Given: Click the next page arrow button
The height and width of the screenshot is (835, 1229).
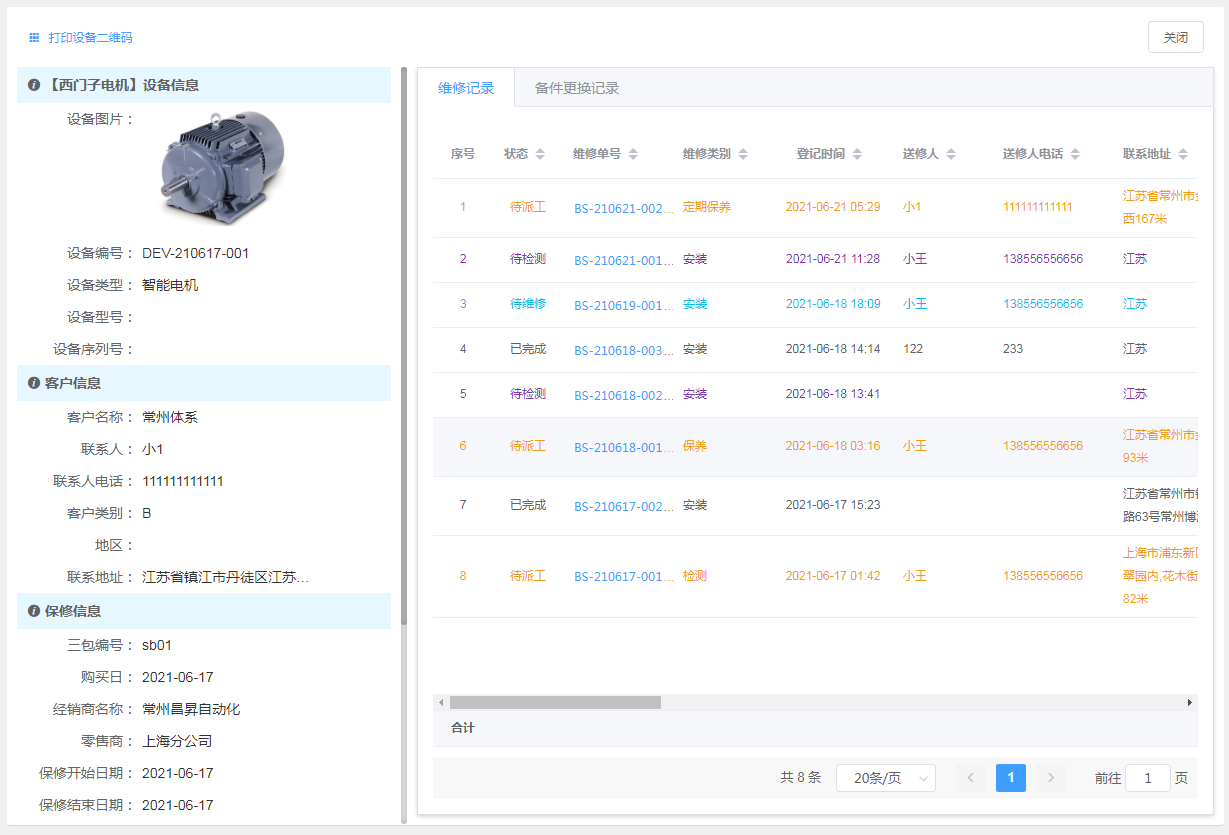Looking at the screenshot, I should coord(1050,778).
